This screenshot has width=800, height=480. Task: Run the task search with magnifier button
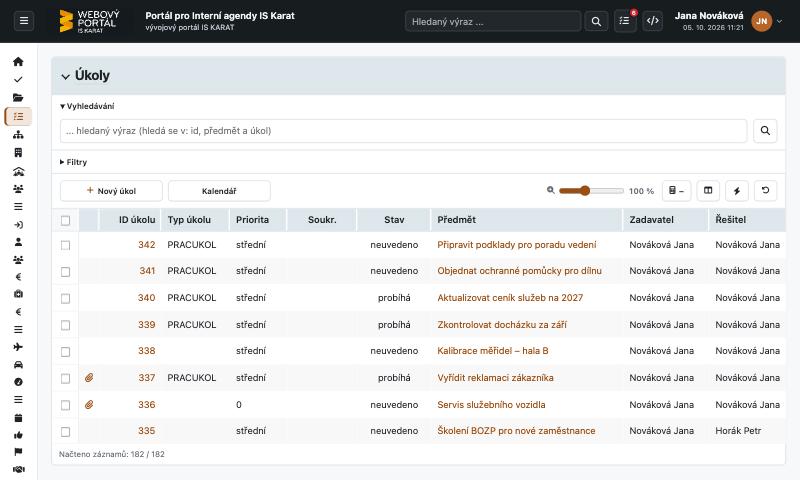765,131
